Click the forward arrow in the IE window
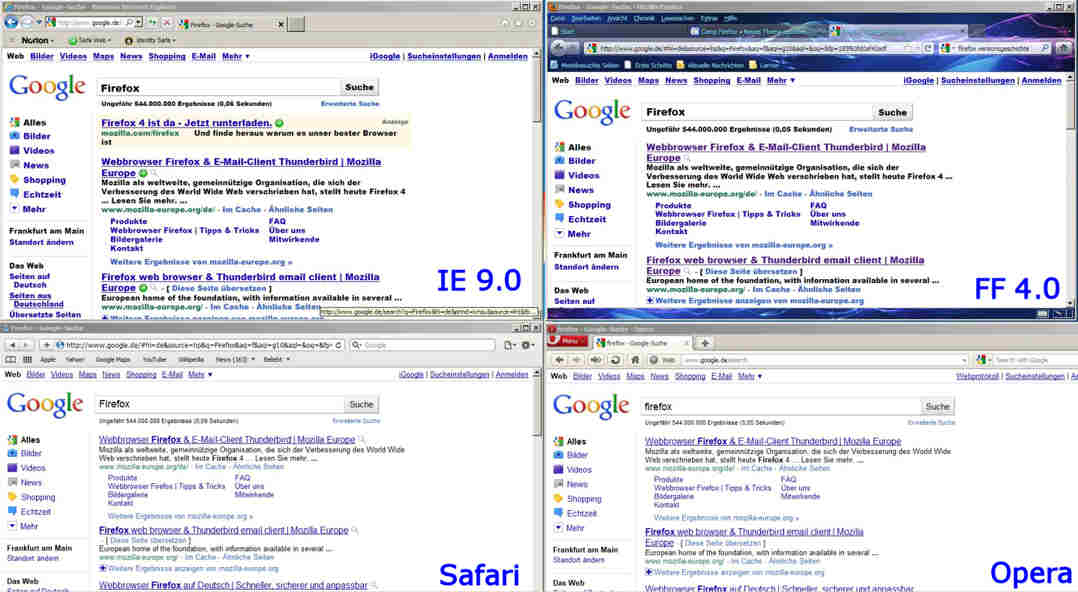This screenshot has height=592, width=1078. 27,23
